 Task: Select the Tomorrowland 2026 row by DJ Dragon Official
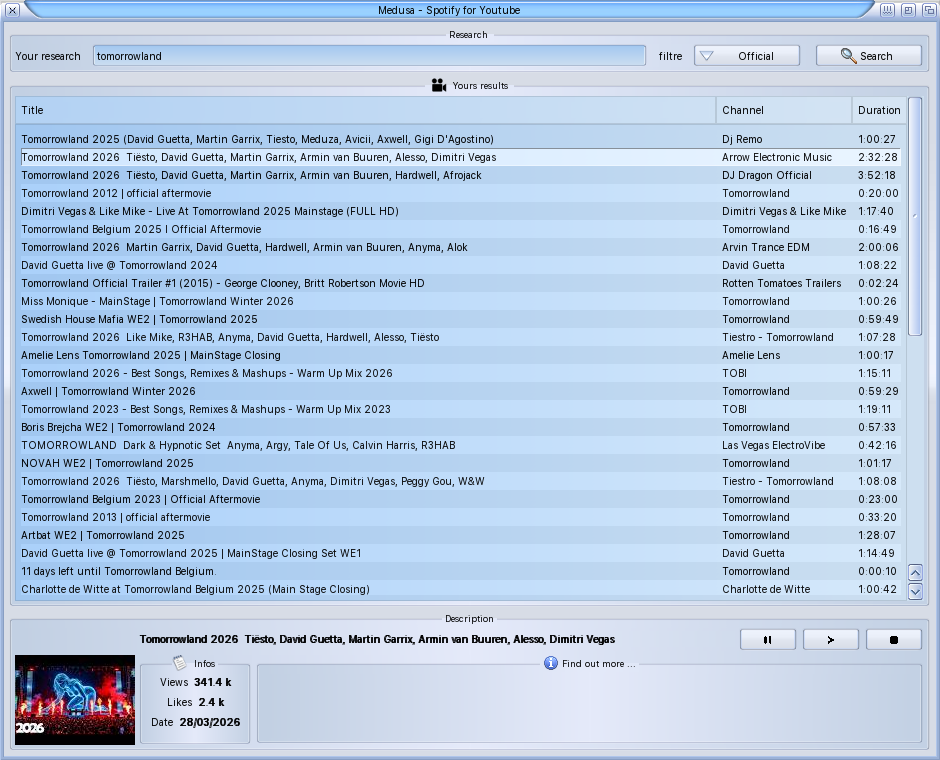(460, 175)
